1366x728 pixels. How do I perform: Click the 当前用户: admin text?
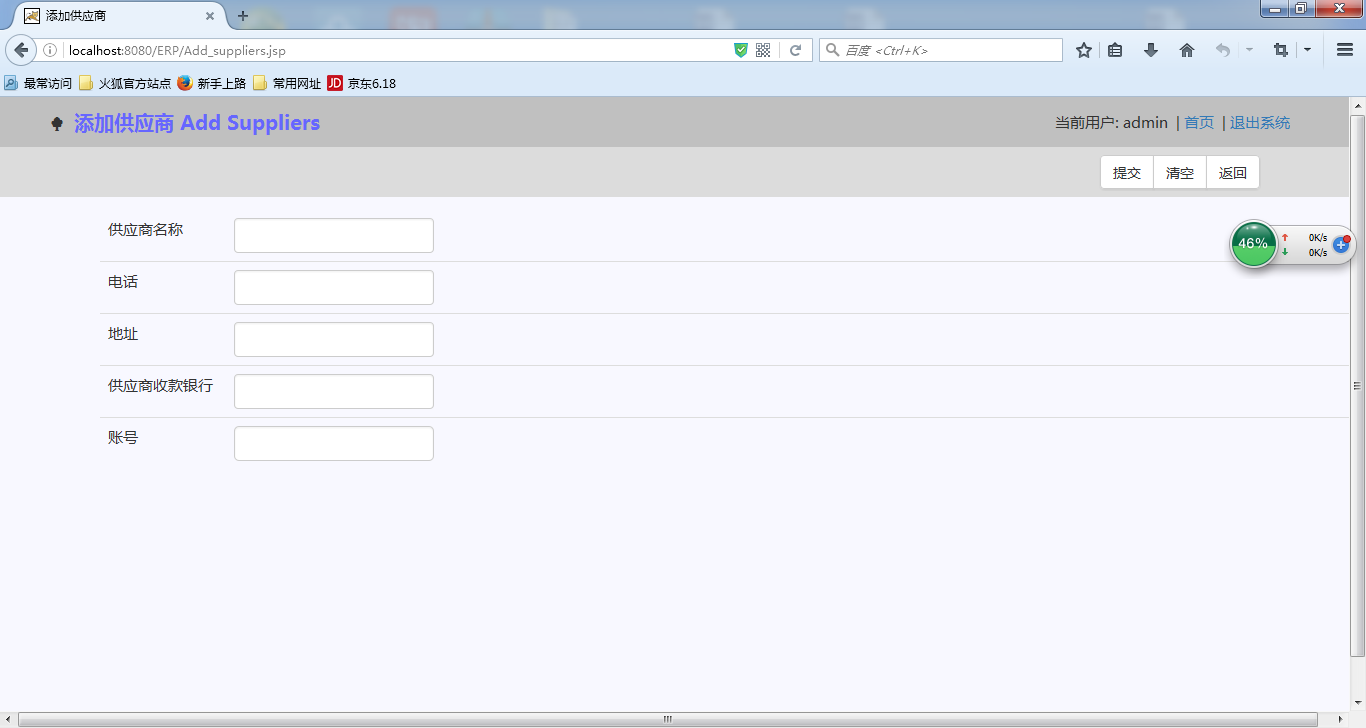click(x=1111, y=123)
